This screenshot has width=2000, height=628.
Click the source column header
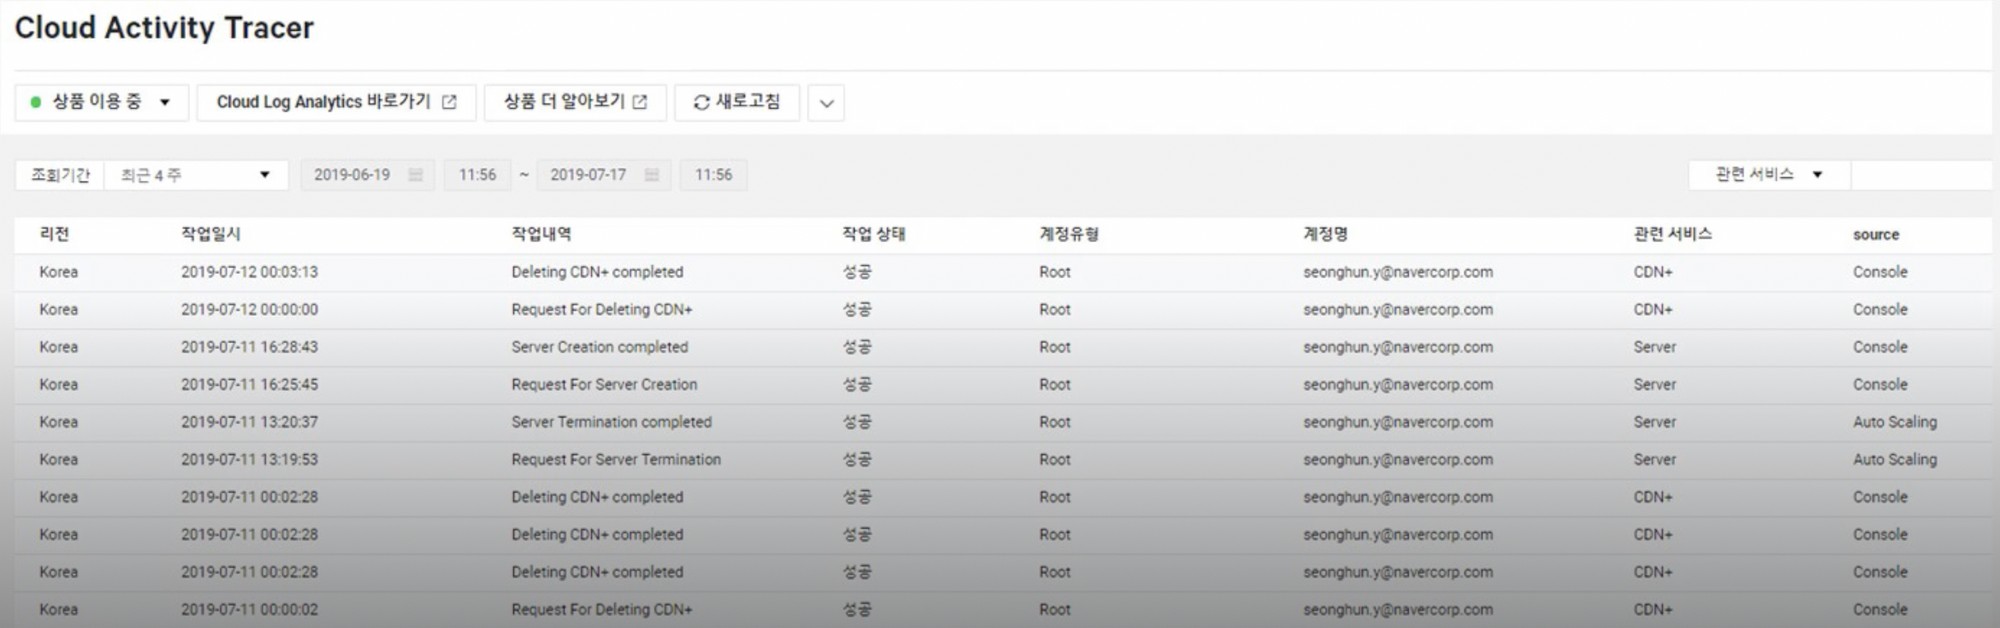tap(1875, 234)
